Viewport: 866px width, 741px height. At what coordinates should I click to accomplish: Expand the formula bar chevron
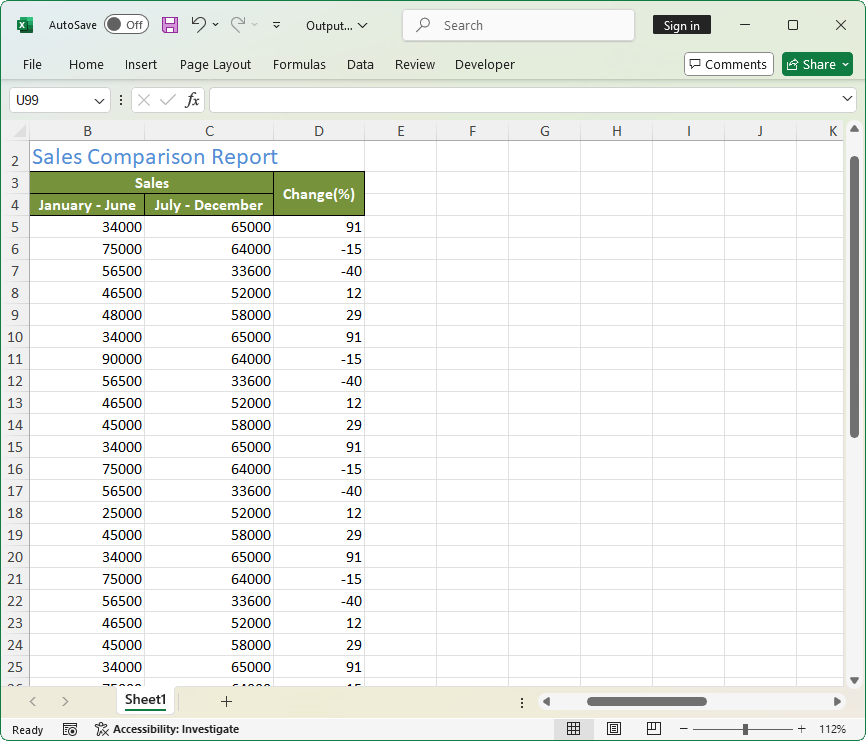tap(847, 99)
